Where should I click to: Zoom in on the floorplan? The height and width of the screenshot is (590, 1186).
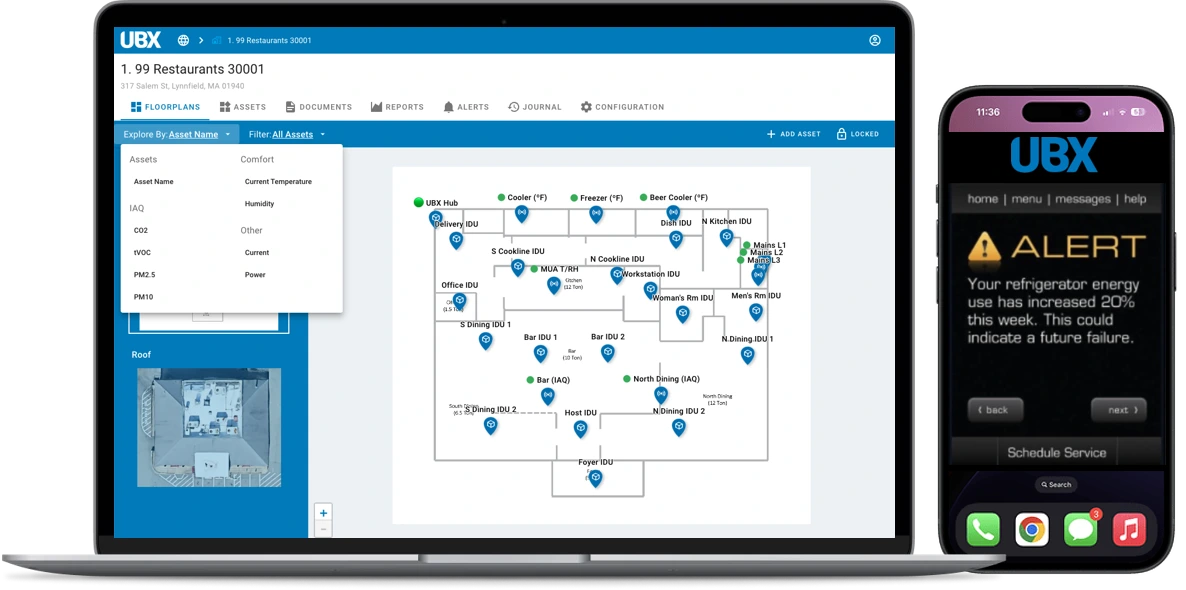pyautogui.click(x=324, y=513)
